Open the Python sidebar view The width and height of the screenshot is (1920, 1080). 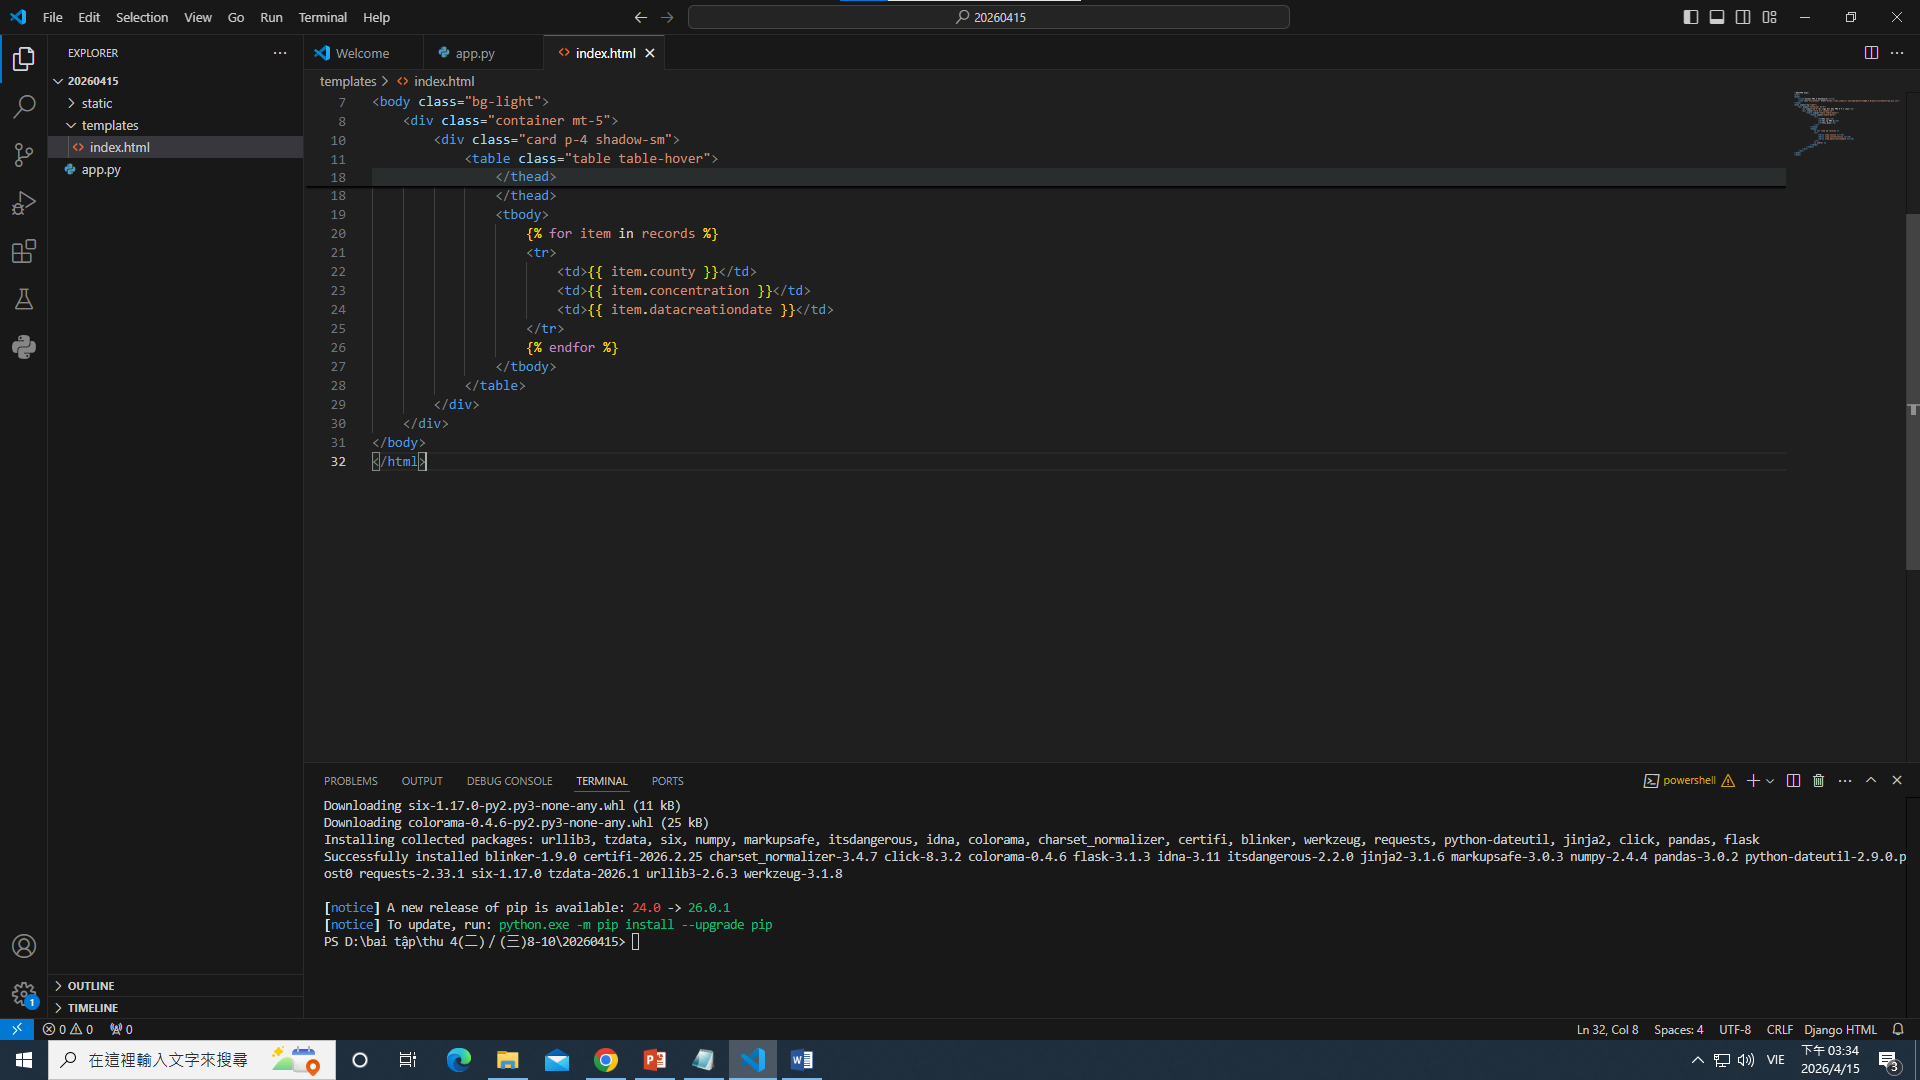[x=24, y=347]
